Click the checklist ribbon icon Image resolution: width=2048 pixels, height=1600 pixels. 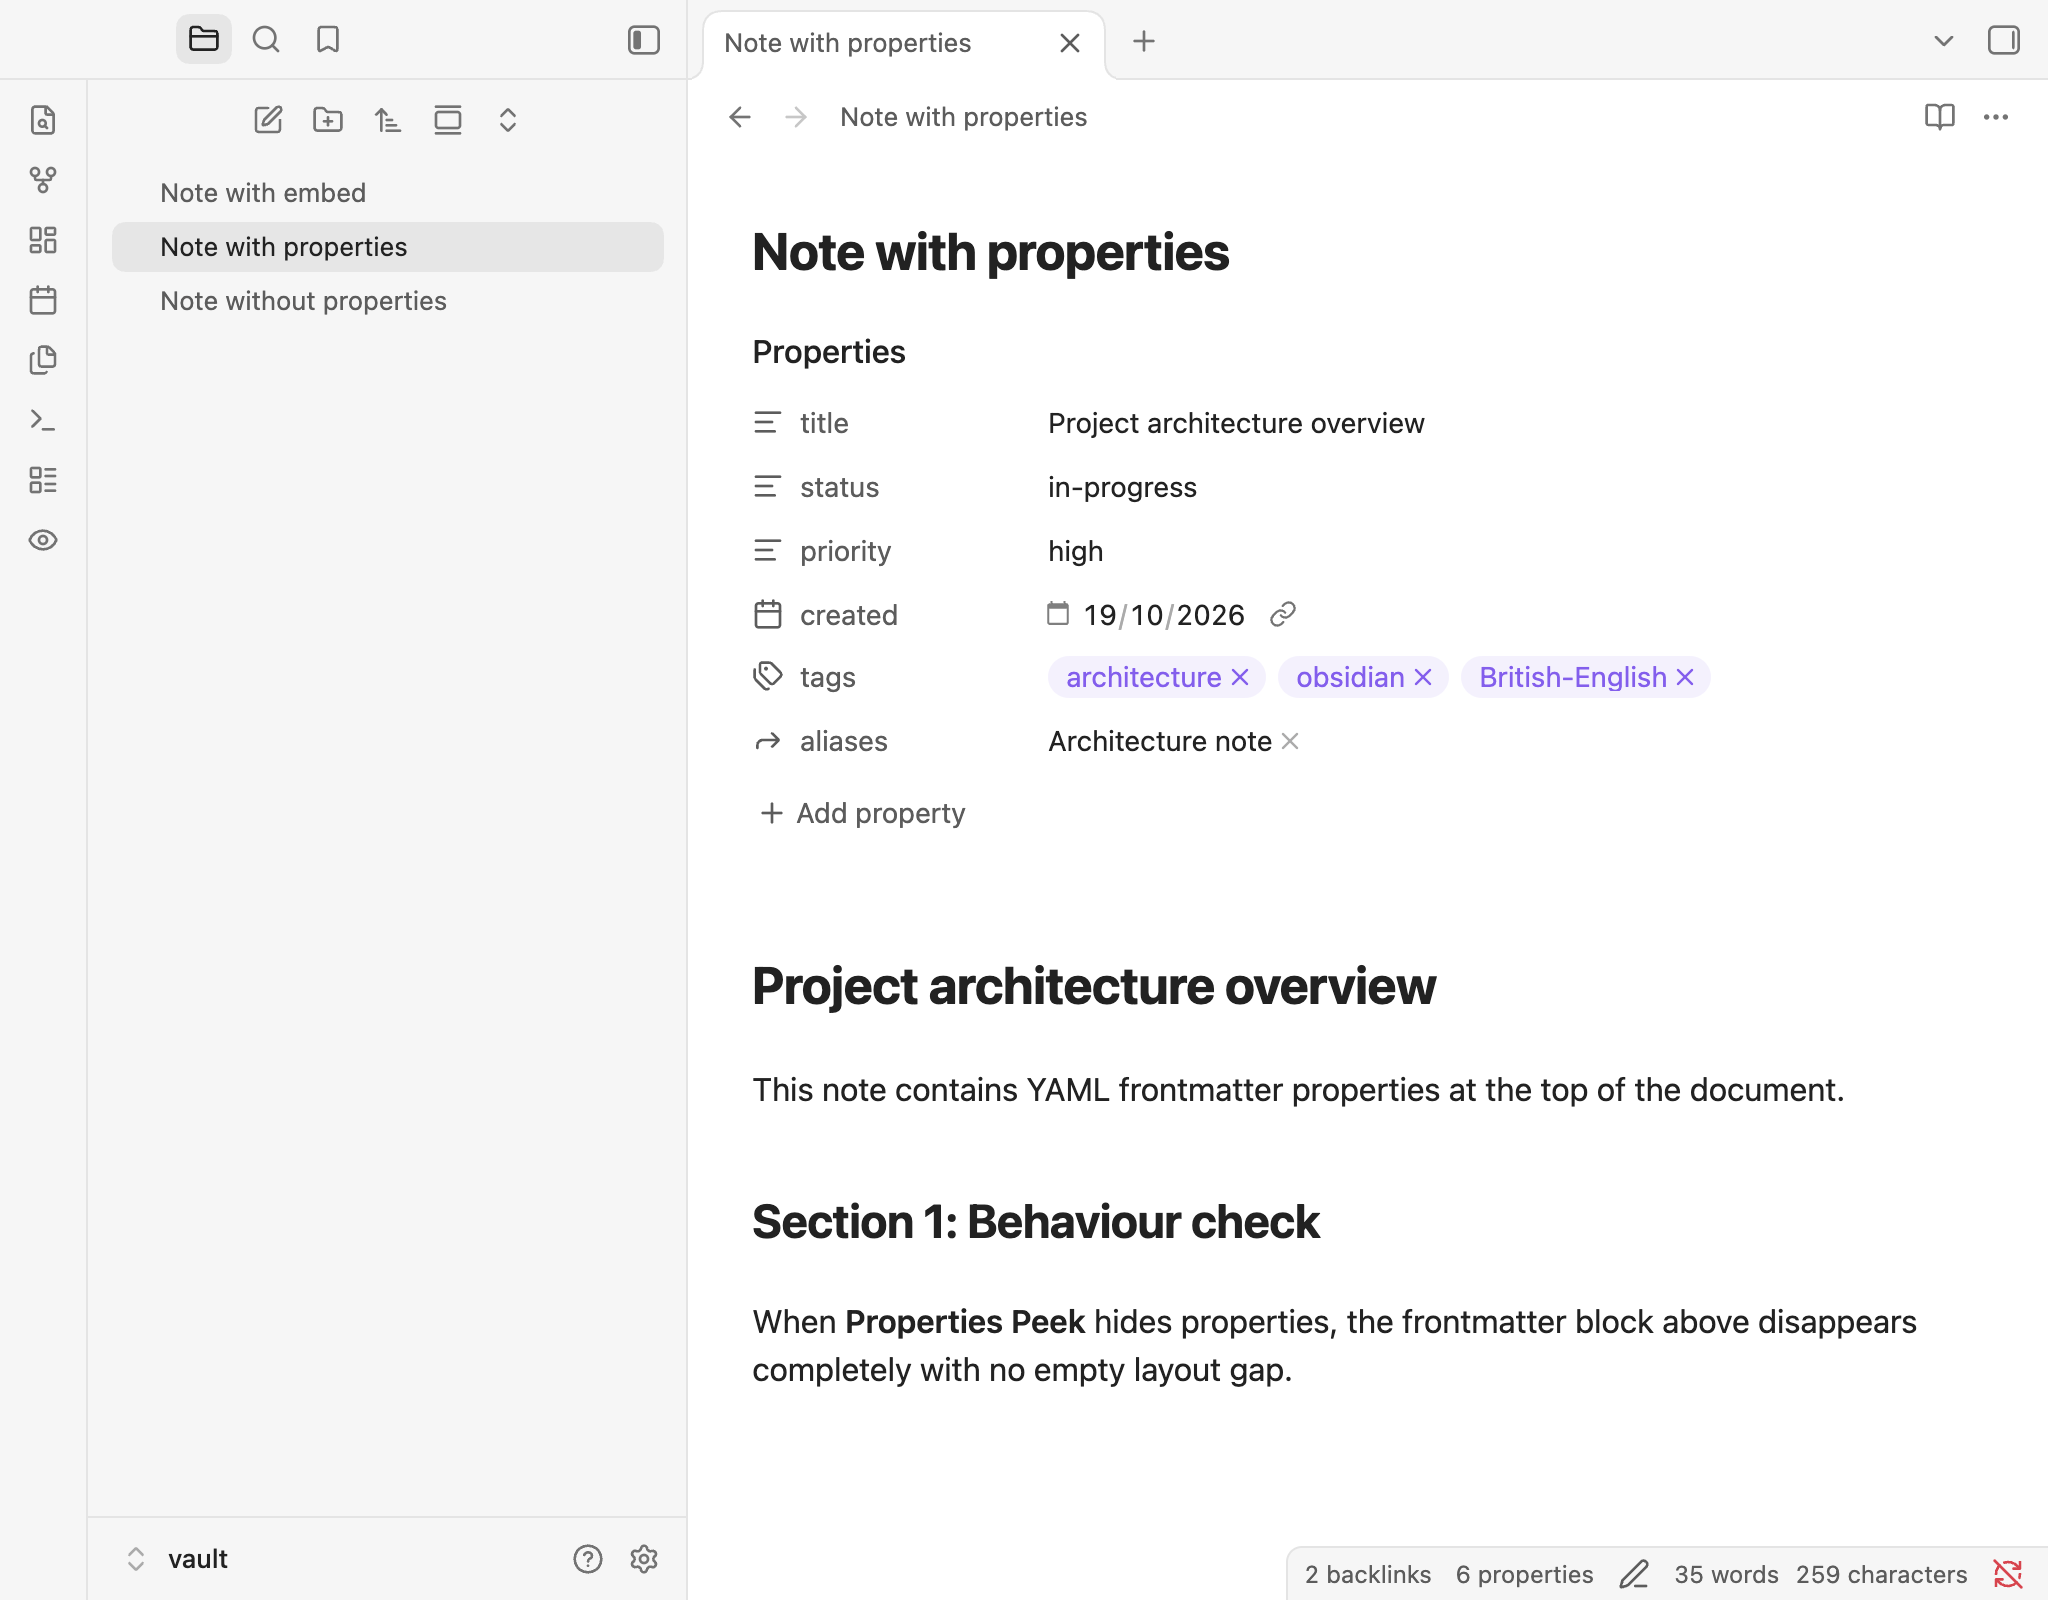[43, 480]
